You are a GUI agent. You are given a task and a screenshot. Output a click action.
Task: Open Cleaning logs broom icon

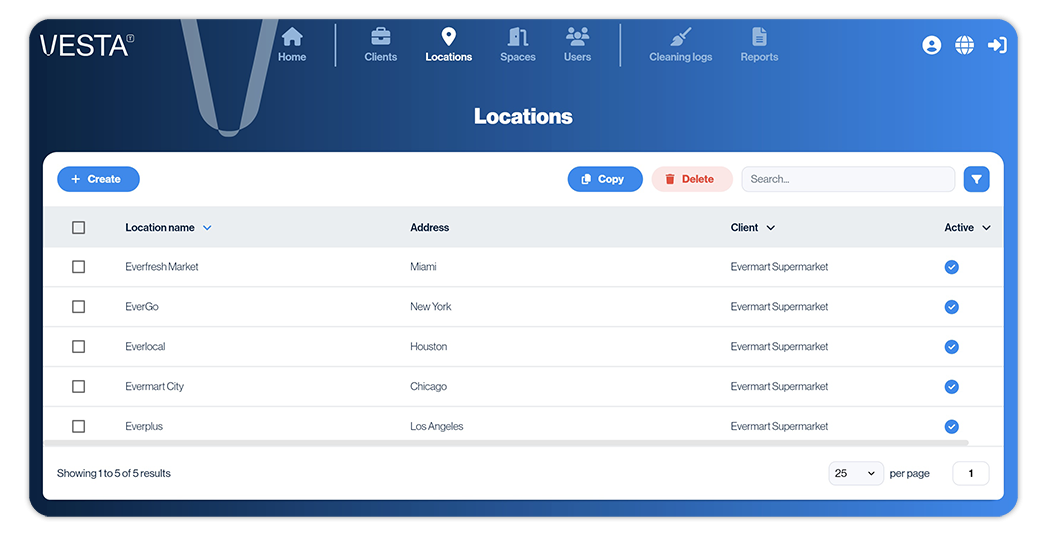tap(681, 38)
